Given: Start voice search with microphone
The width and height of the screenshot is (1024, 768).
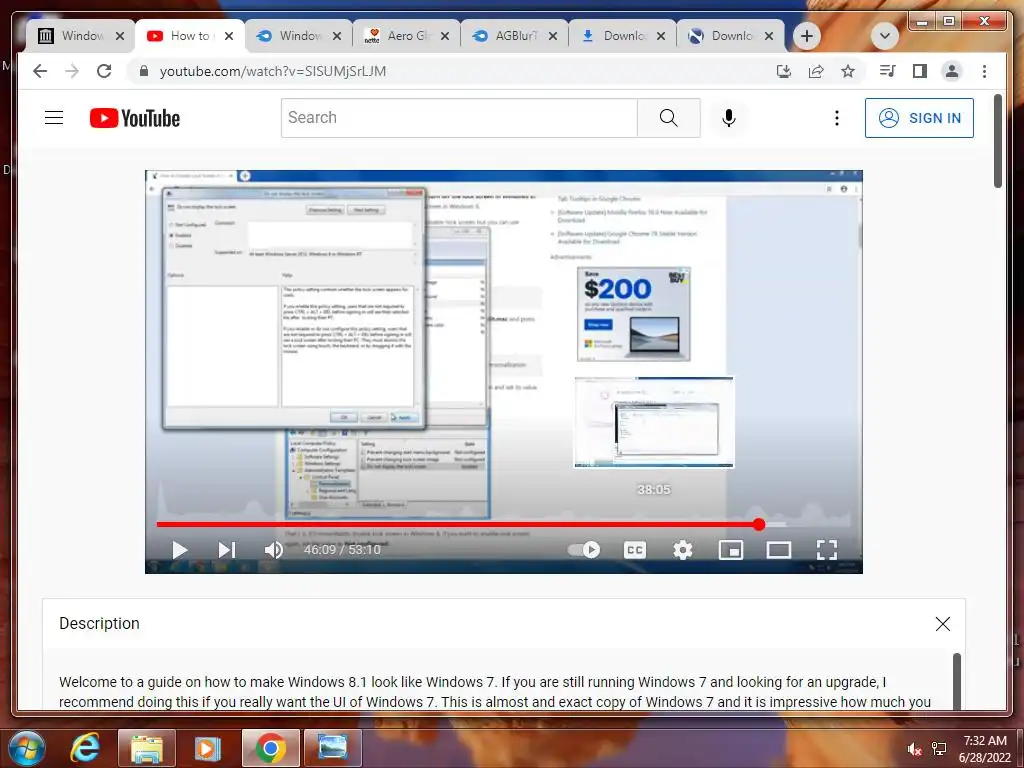Looking at the screenshot, I should (729, 118).
